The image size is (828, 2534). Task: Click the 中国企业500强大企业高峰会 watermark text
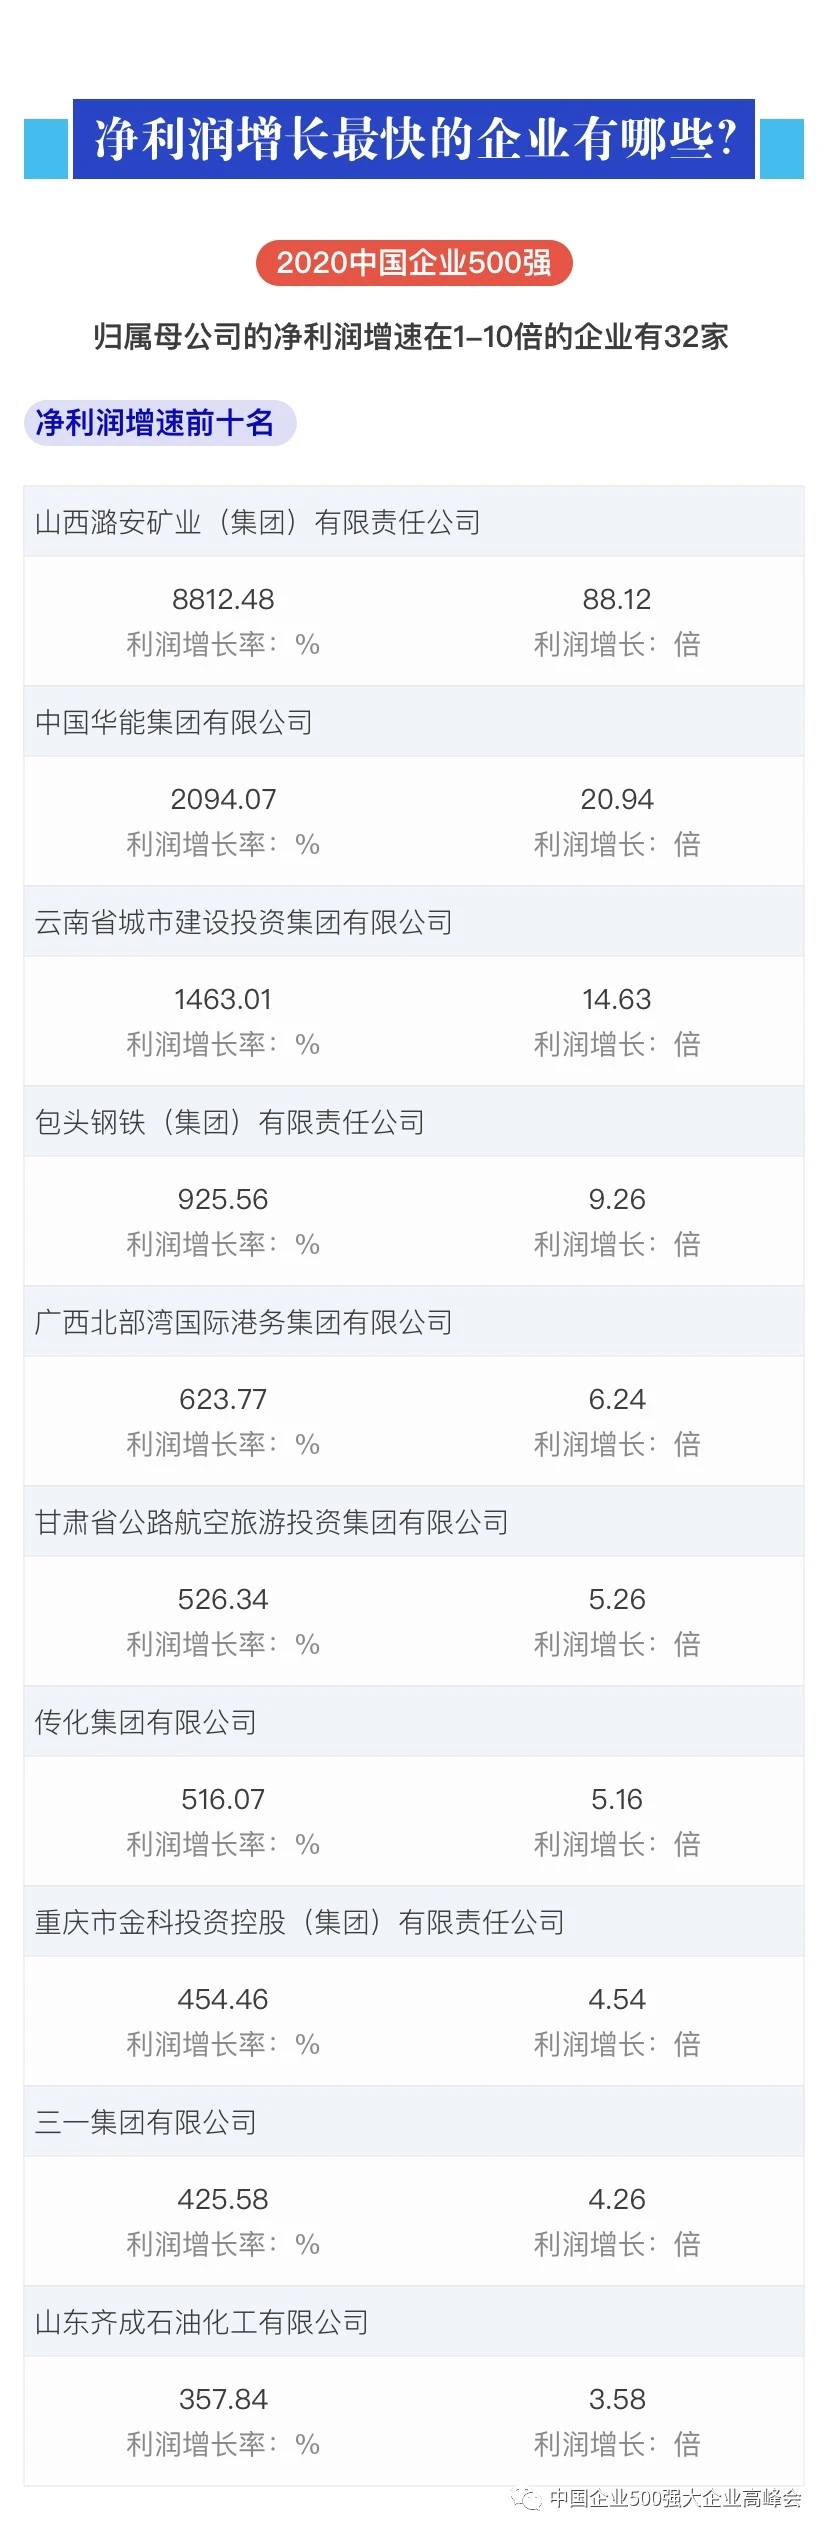point(675,2498)
